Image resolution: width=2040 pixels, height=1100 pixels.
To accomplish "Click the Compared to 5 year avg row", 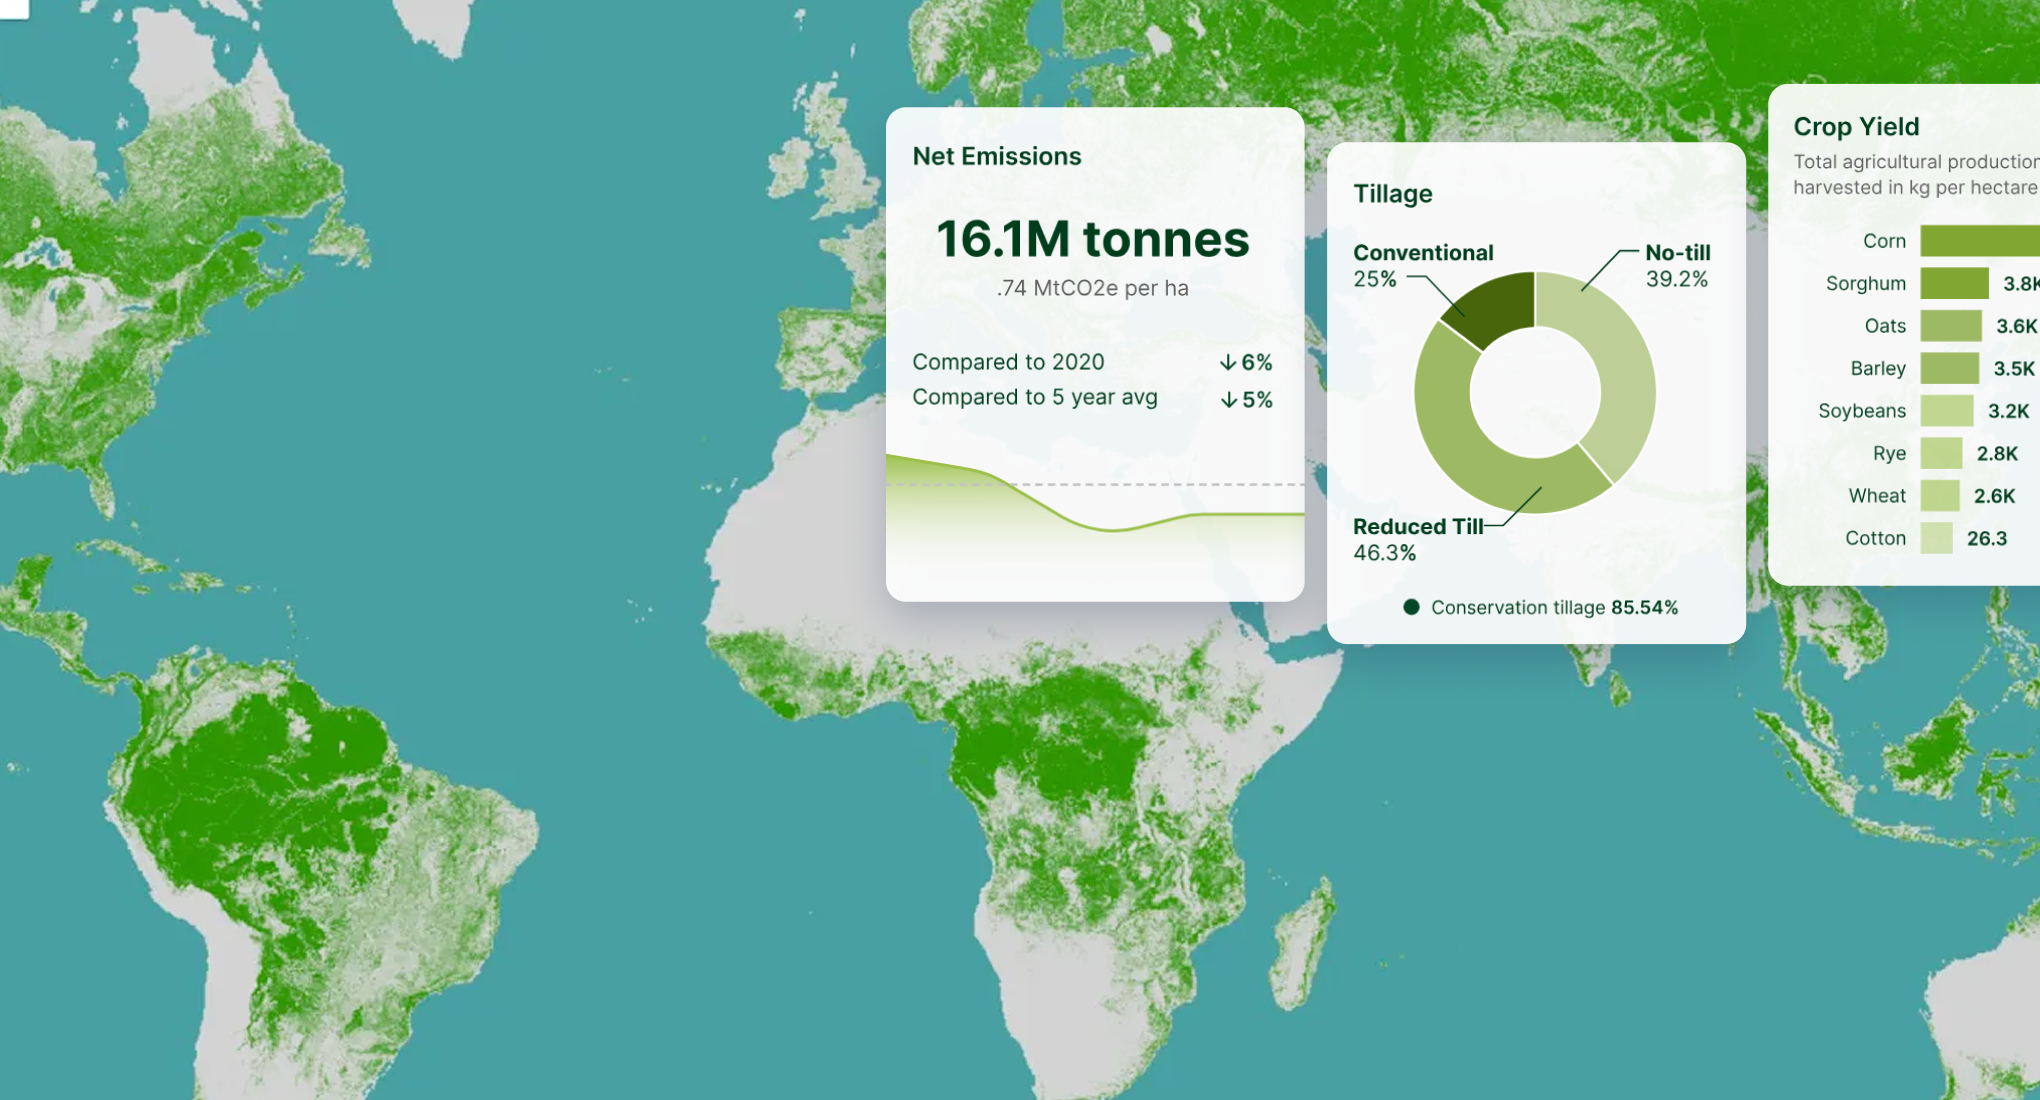I will pyautogui.click(x=1035, y=397).
